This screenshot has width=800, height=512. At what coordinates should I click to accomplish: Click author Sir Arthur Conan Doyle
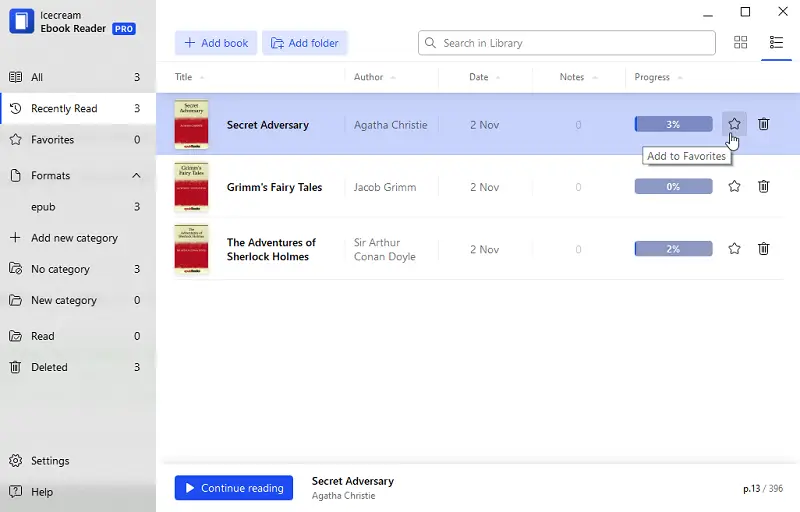click(x=385, y=249)
